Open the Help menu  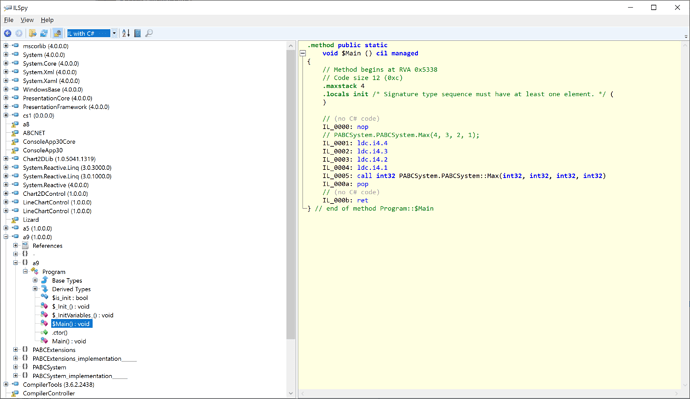click(47, 20)
